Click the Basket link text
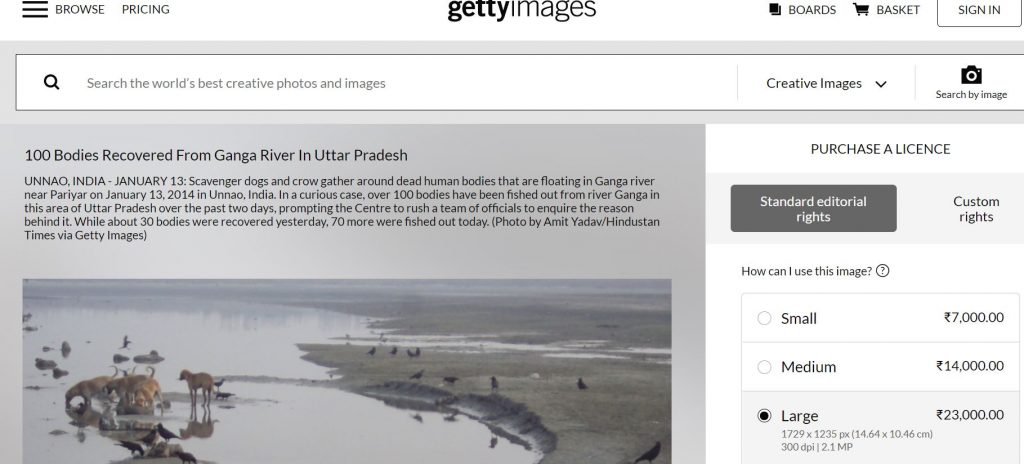Viewport: 1024px width, 464px height. (898, 10)
